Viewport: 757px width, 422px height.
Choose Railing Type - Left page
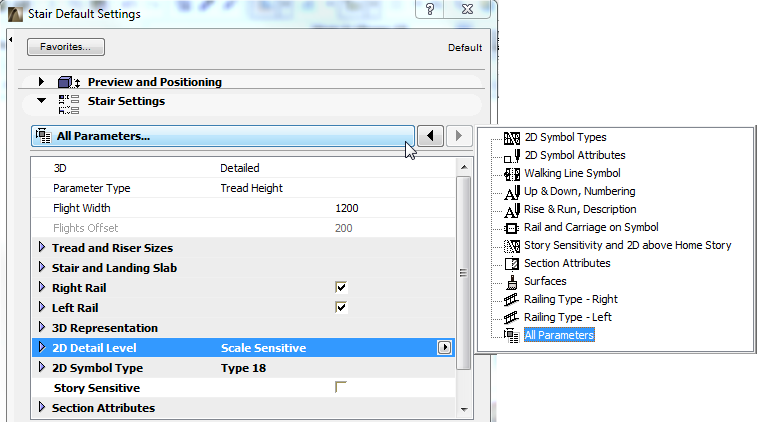click(568, 317)
